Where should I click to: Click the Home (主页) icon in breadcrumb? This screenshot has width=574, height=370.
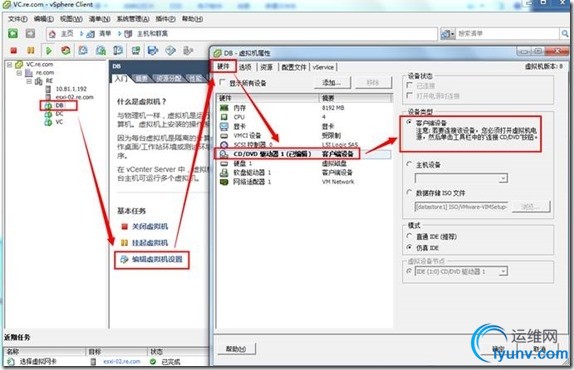pyautogui.click(x=52, y=34)
